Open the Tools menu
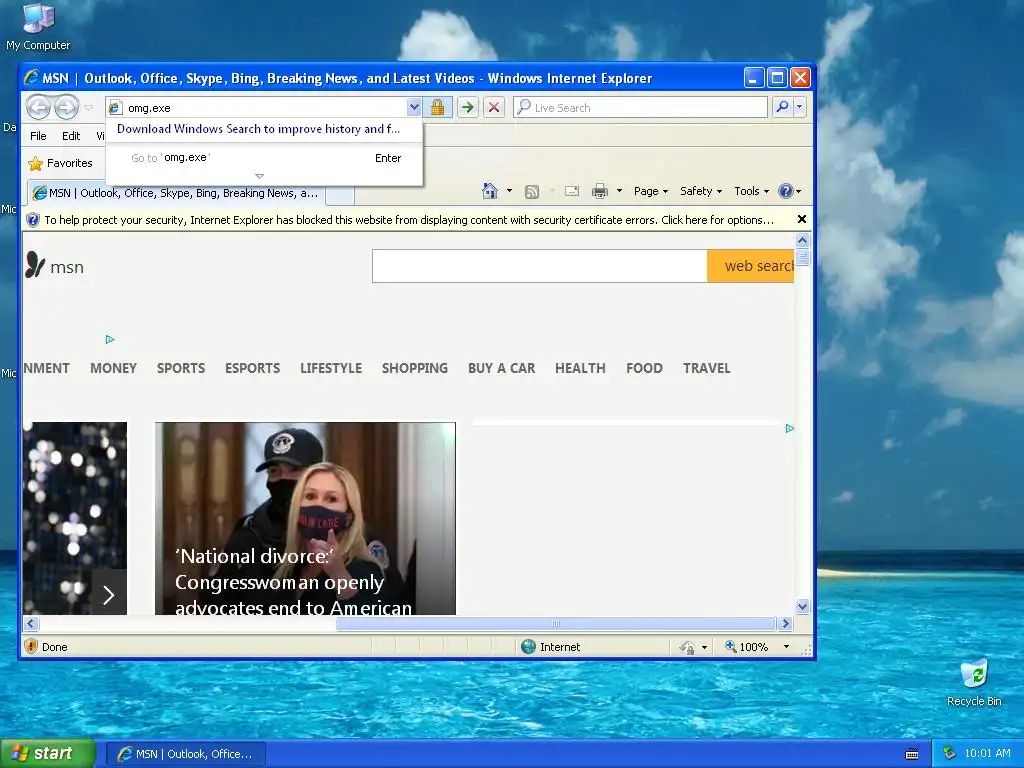Screen dimensions: 1024x768 pyautogui.click(x=751, y=191)
